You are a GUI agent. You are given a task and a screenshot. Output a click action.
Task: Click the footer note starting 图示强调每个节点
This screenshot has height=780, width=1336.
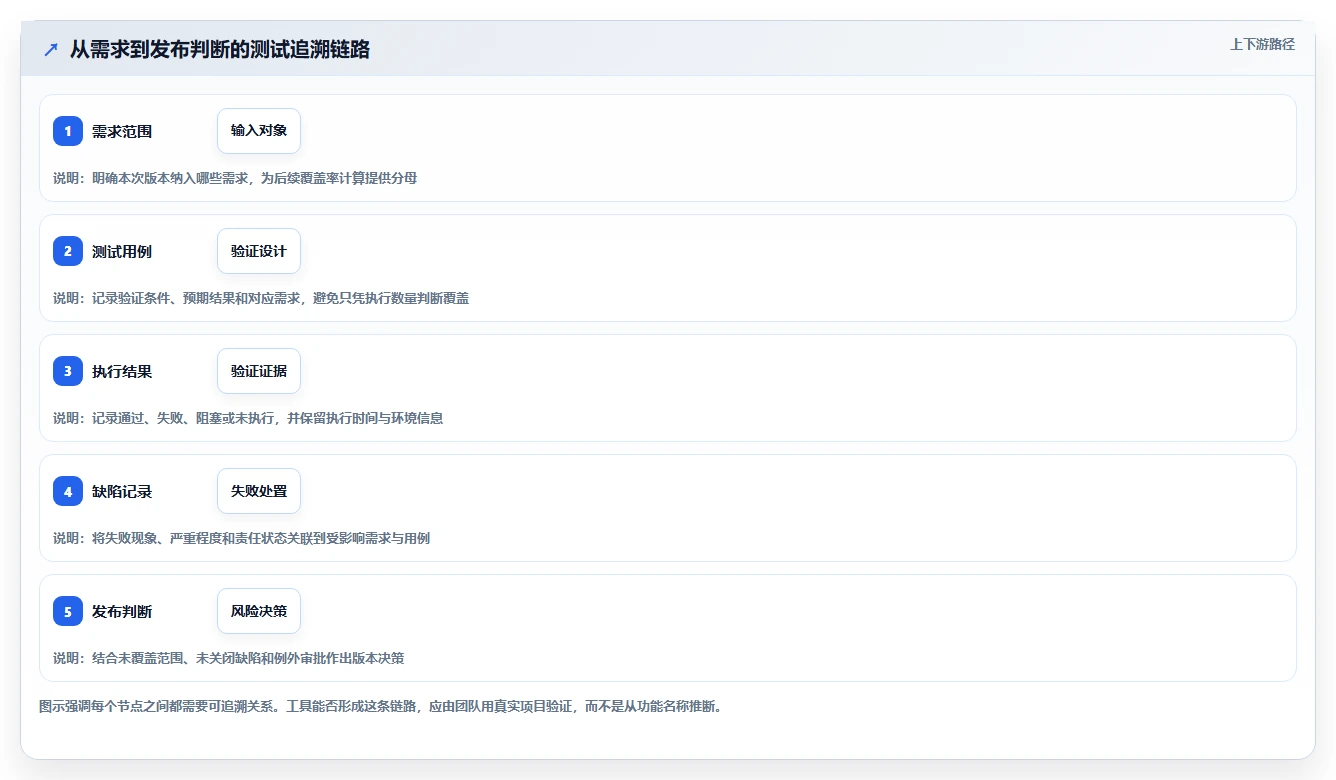coord(381,706)
